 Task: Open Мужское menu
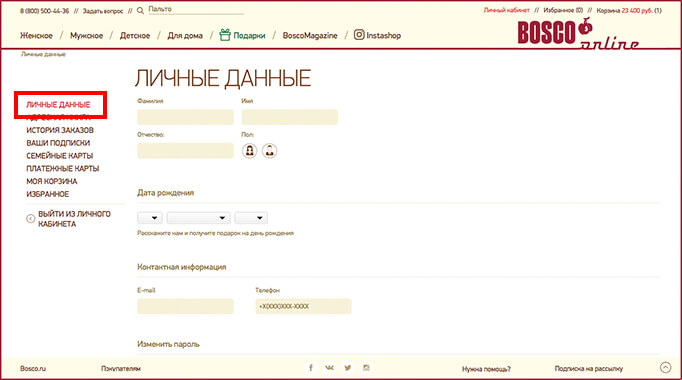[x=87, y=36]
